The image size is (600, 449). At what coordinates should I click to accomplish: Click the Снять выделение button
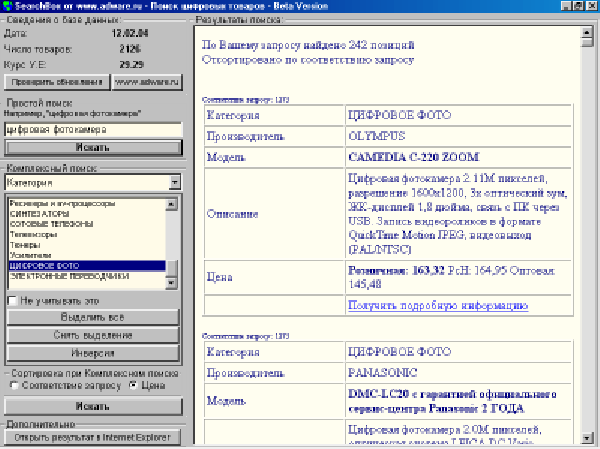(x=93, y=335)
